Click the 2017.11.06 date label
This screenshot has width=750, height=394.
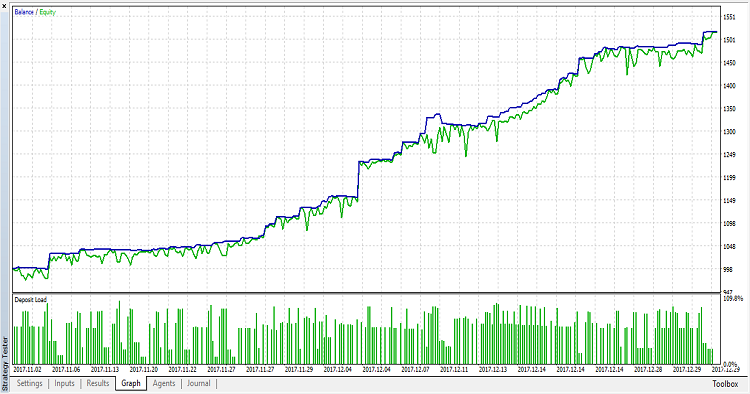tap(66, 370)
